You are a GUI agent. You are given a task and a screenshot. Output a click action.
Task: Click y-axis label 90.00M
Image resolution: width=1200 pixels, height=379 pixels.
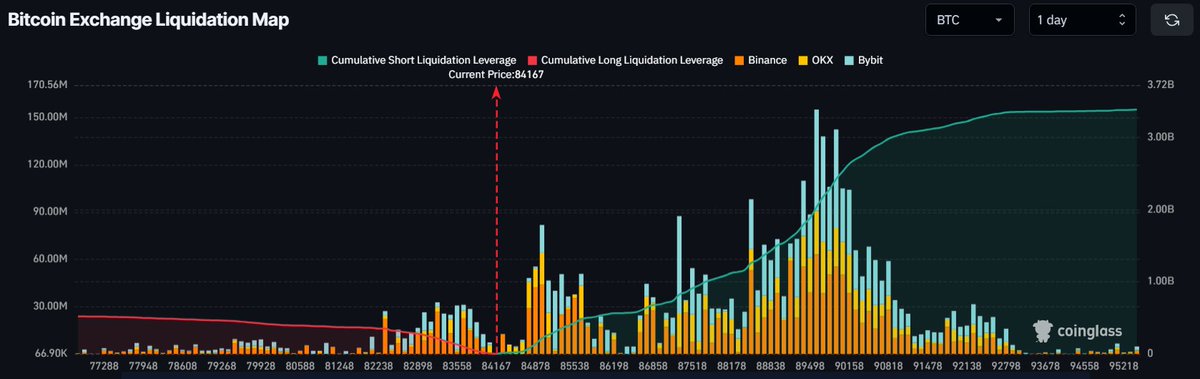(x=50, y=212)
